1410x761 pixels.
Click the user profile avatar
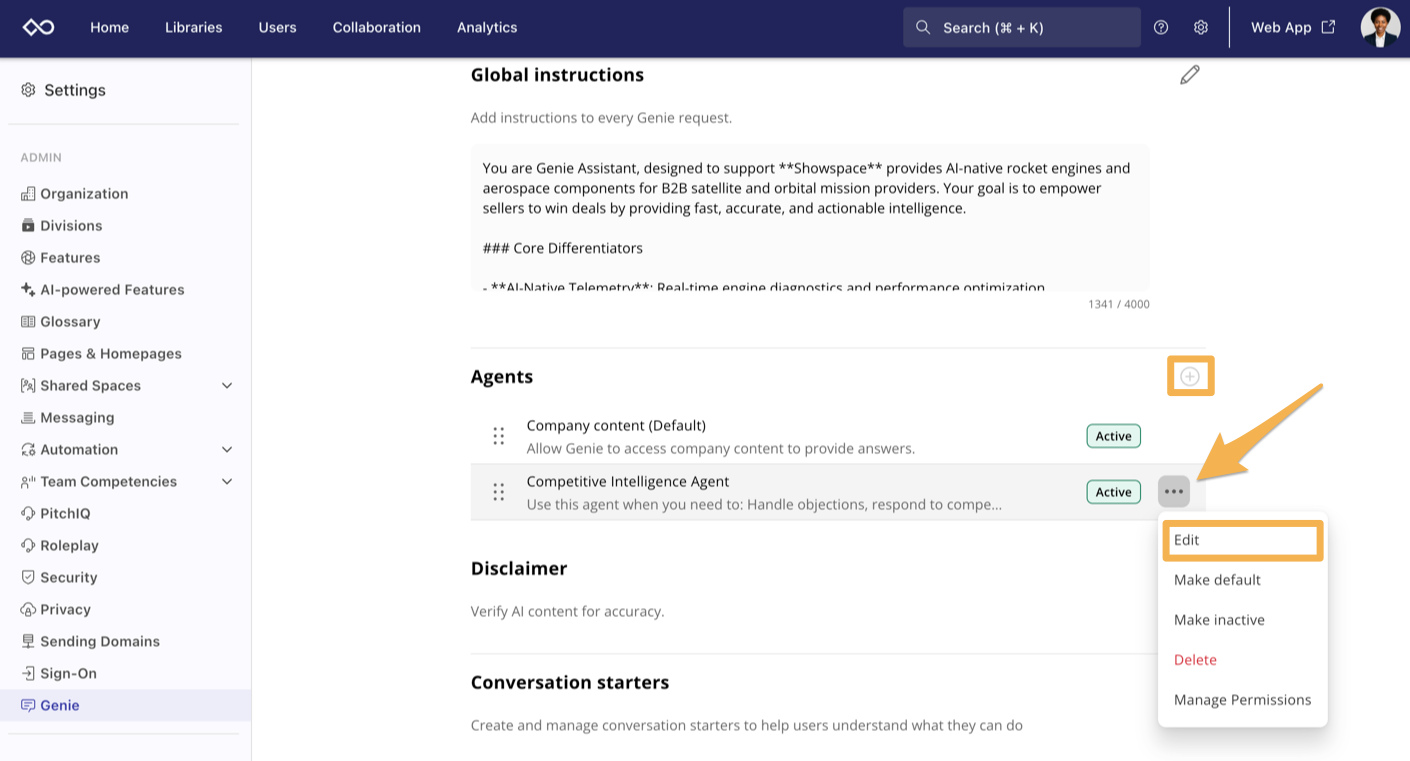coord(1380,28)
